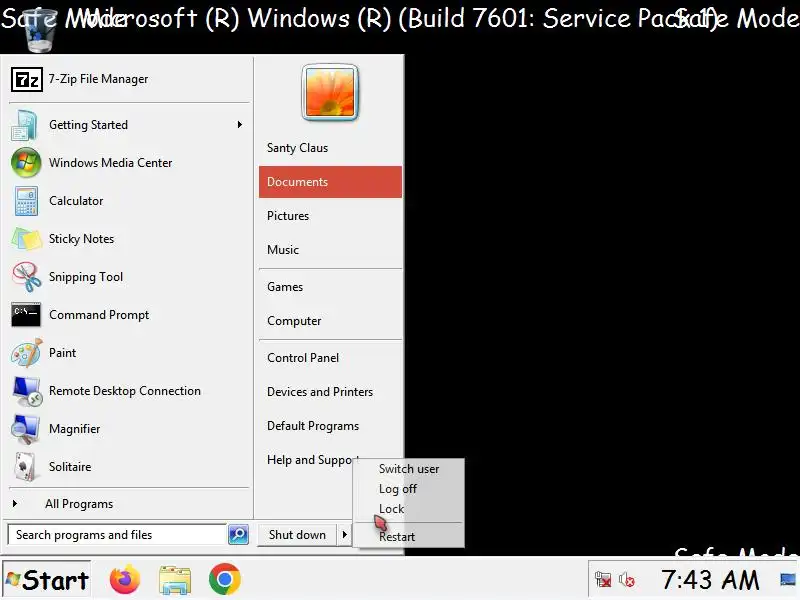Open Control Panel
The width and height of the screenshot is (800, 600).
330,358
